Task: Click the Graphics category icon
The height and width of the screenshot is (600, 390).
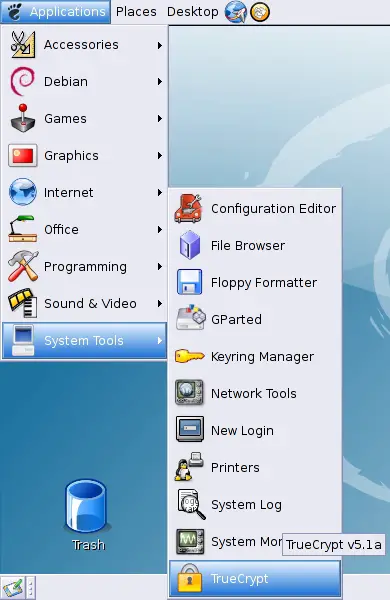Action: 23,155
